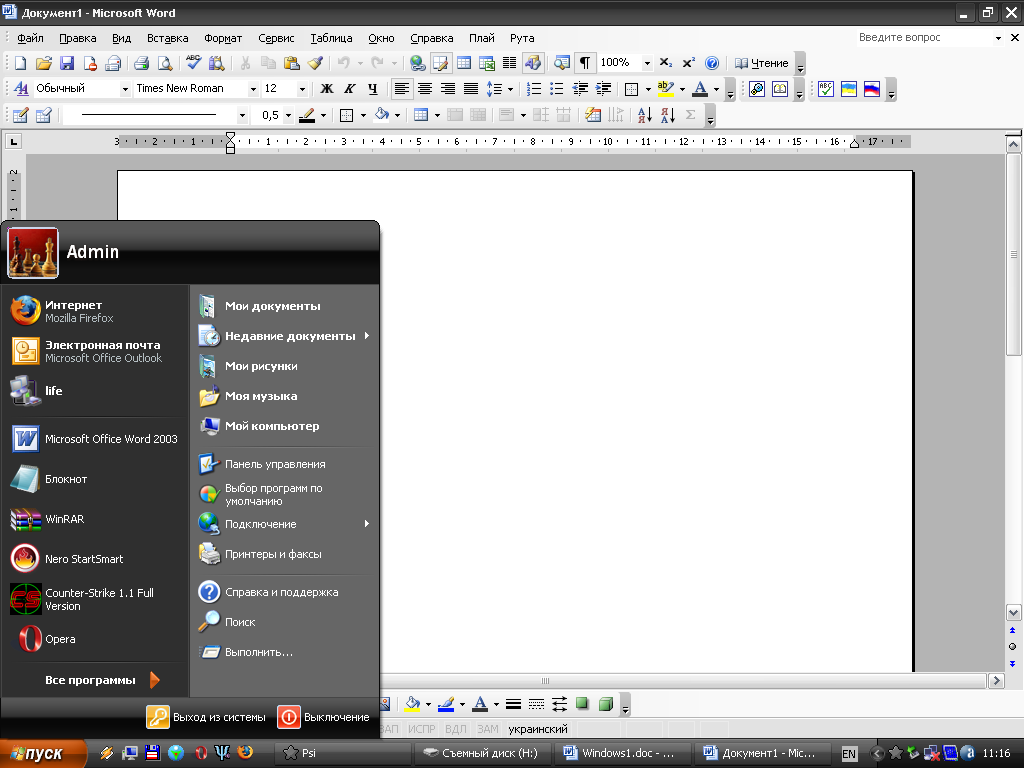Sort ascending in Tables toolbar
The image size is (1024, 768).
[645, 116]
